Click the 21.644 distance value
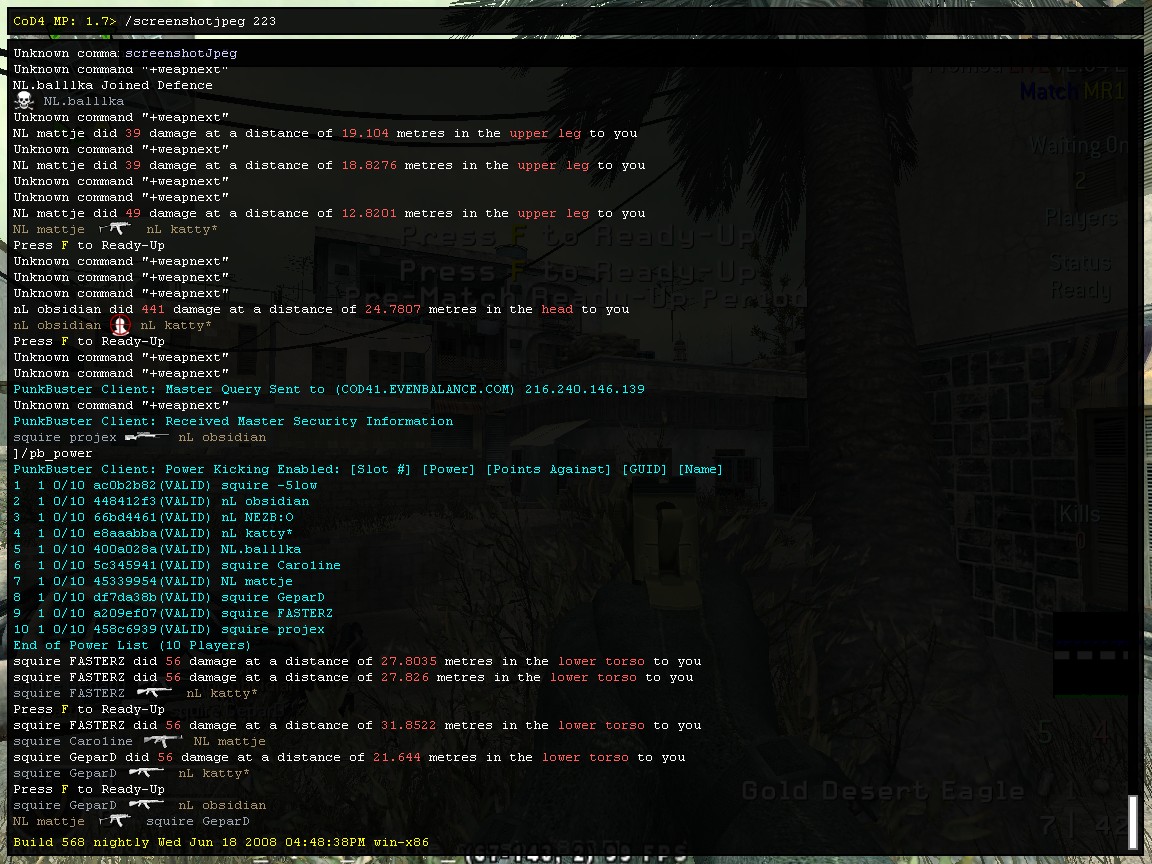 397,757
